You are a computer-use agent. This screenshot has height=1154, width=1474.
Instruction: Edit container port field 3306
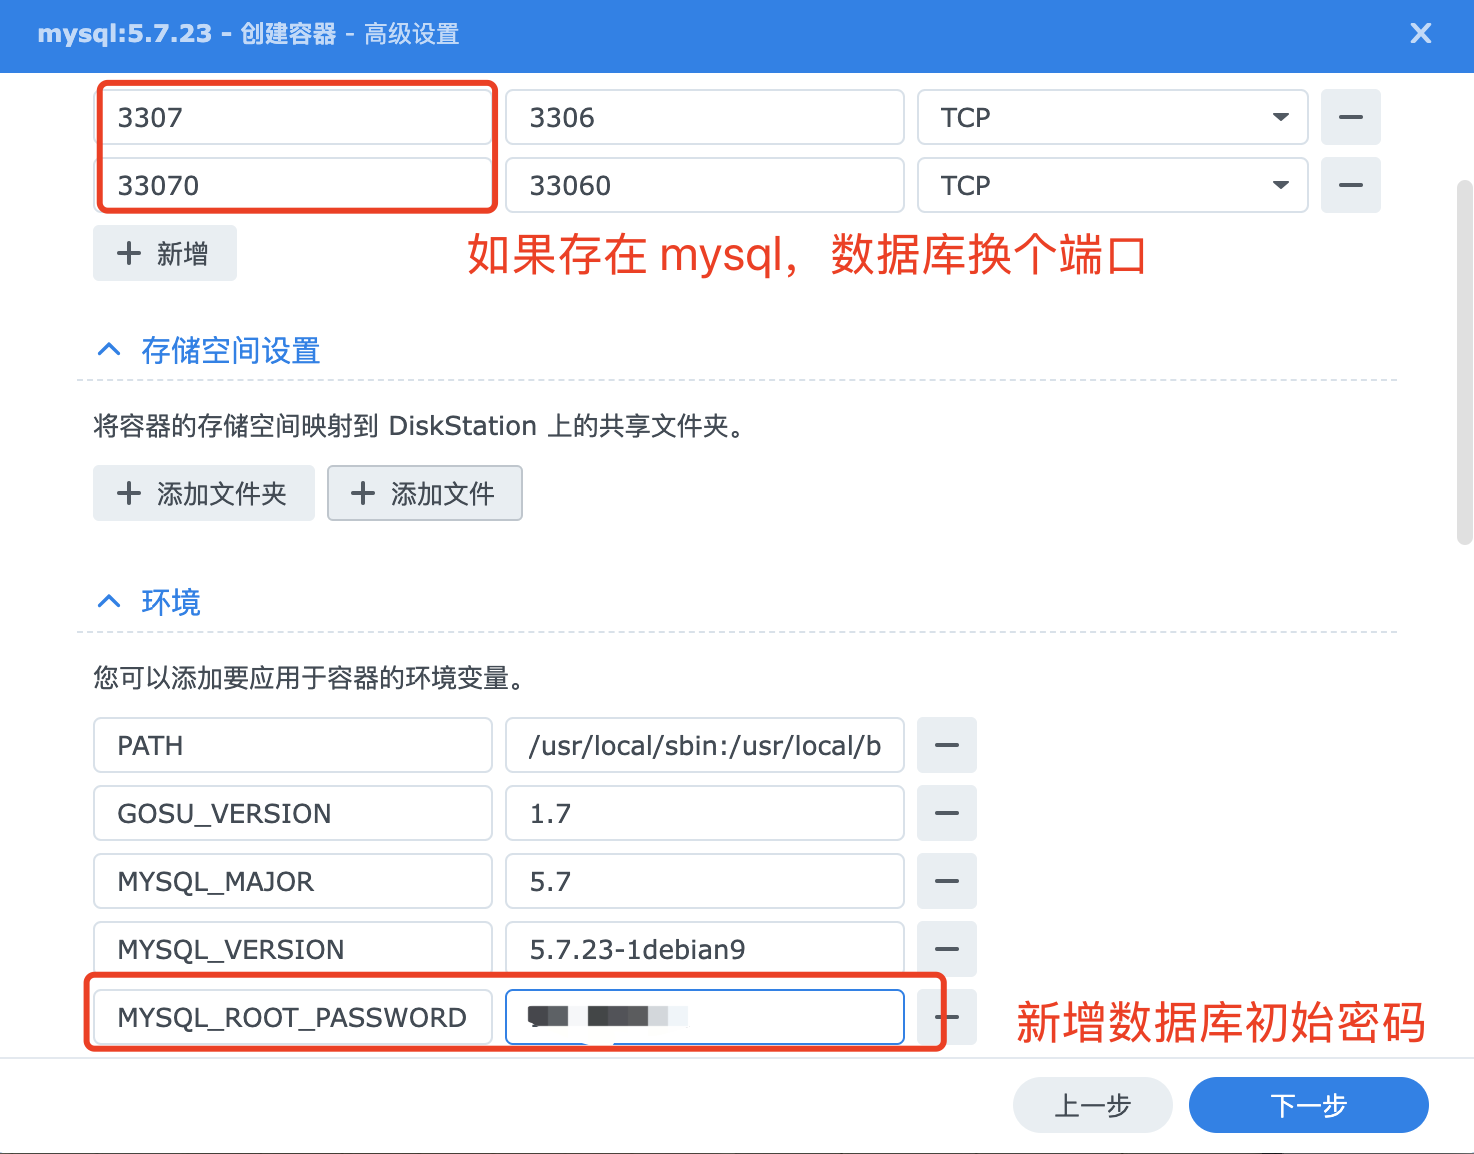click(705, 117)
